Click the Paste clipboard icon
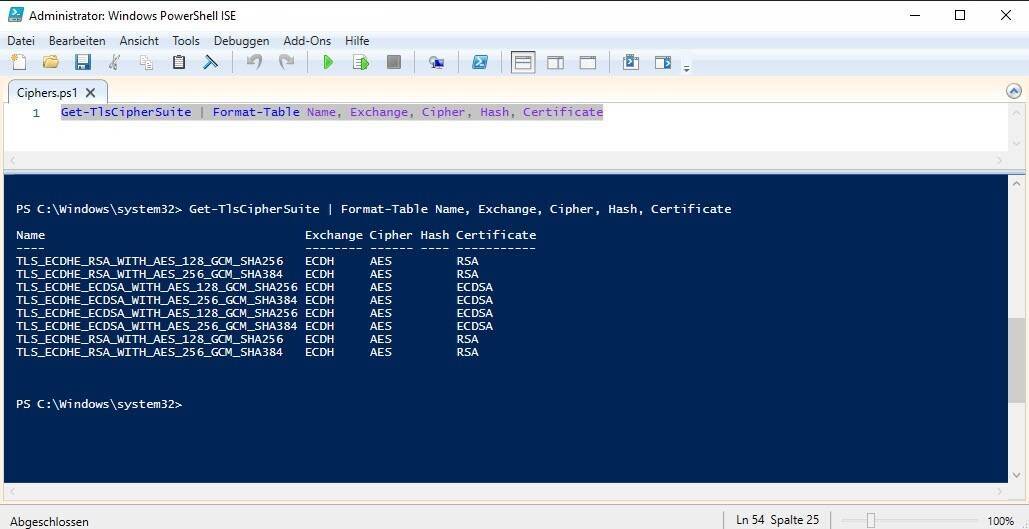Screen dimensions: 1029x529 178,62
